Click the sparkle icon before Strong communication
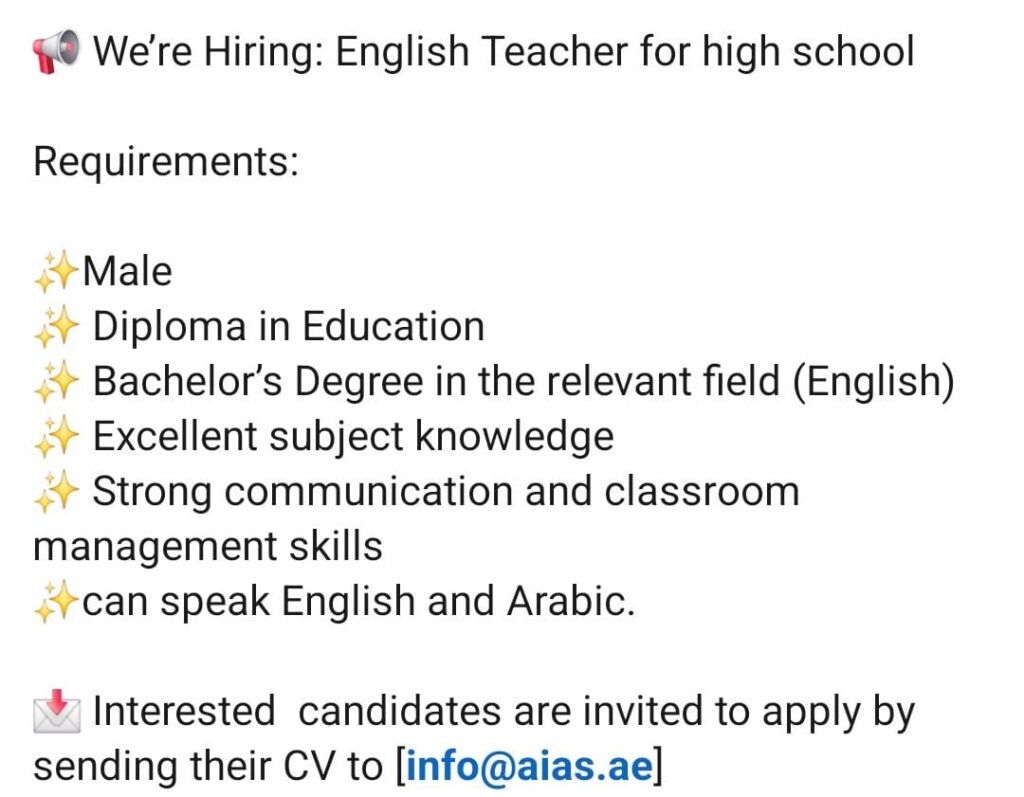 click(x=56, y=492)
